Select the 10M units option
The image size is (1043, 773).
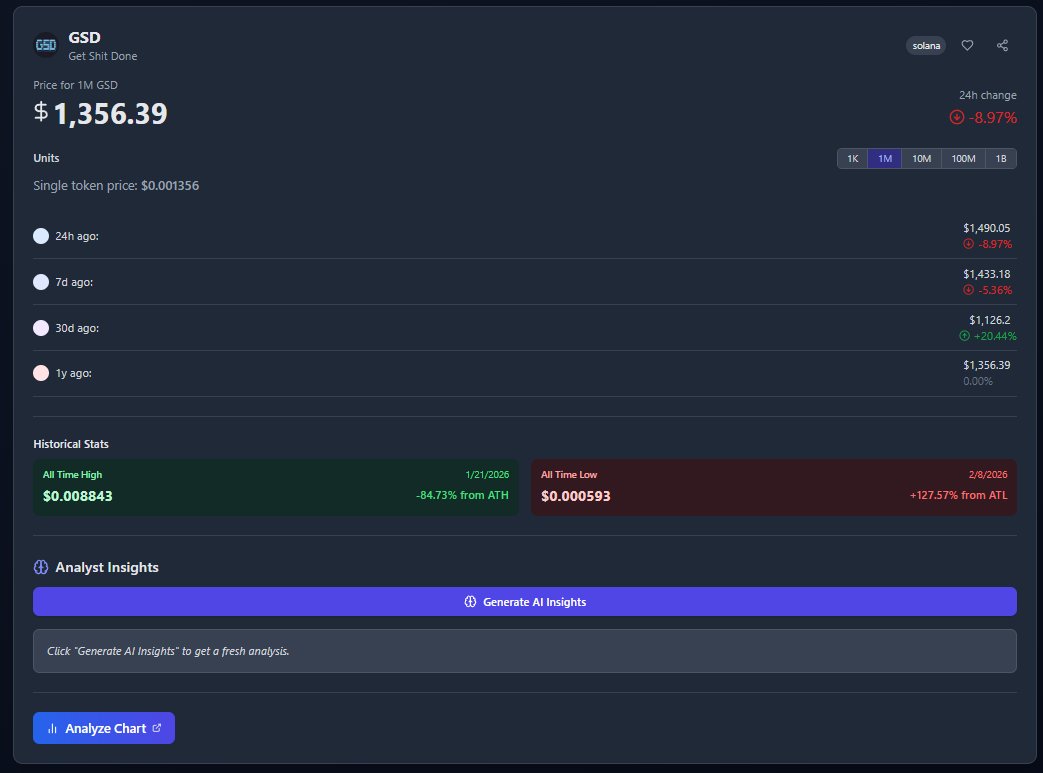pos(921,158)
